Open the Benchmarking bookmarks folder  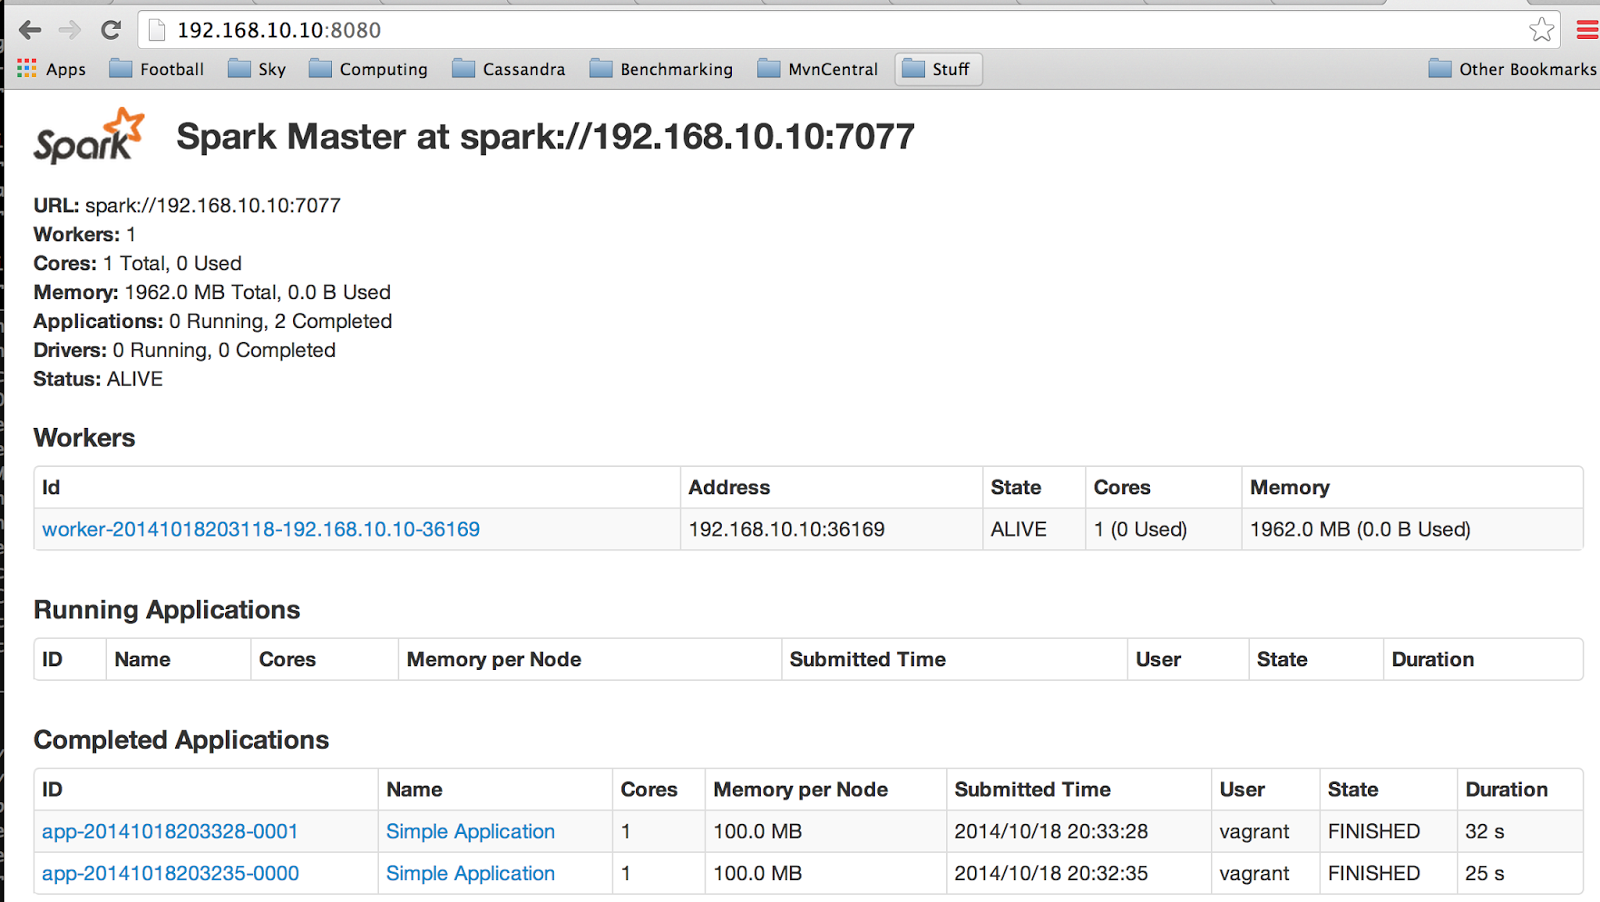[x=662, y=69]
